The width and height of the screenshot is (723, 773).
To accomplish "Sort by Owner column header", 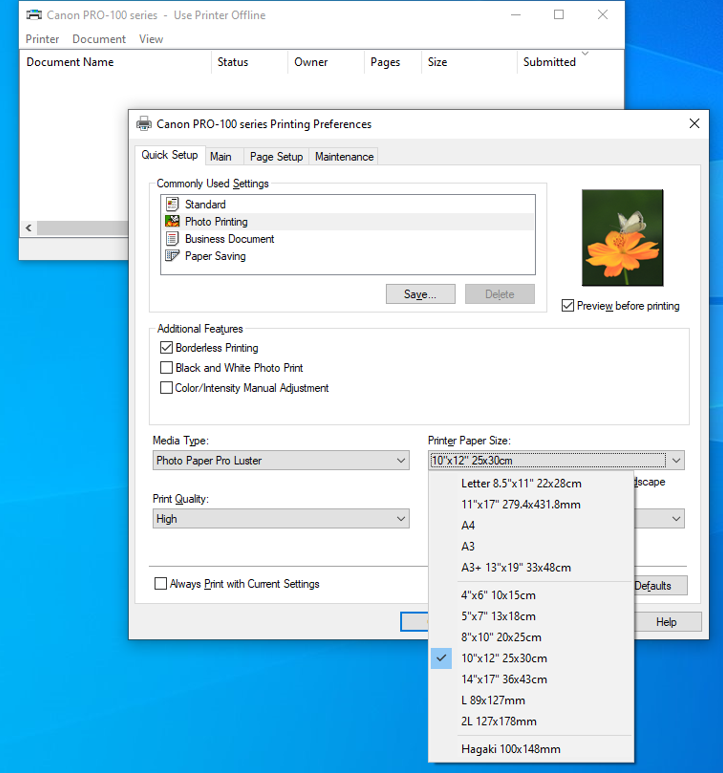I will click(x=326, y=62).
